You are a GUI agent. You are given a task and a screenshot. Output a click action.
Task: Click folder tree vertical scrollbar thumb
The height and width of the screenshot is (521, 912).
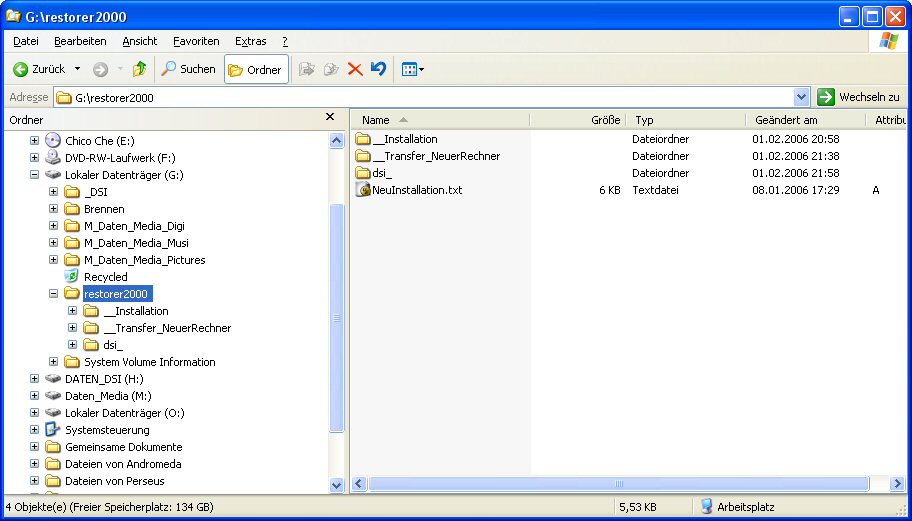[337, 318]
